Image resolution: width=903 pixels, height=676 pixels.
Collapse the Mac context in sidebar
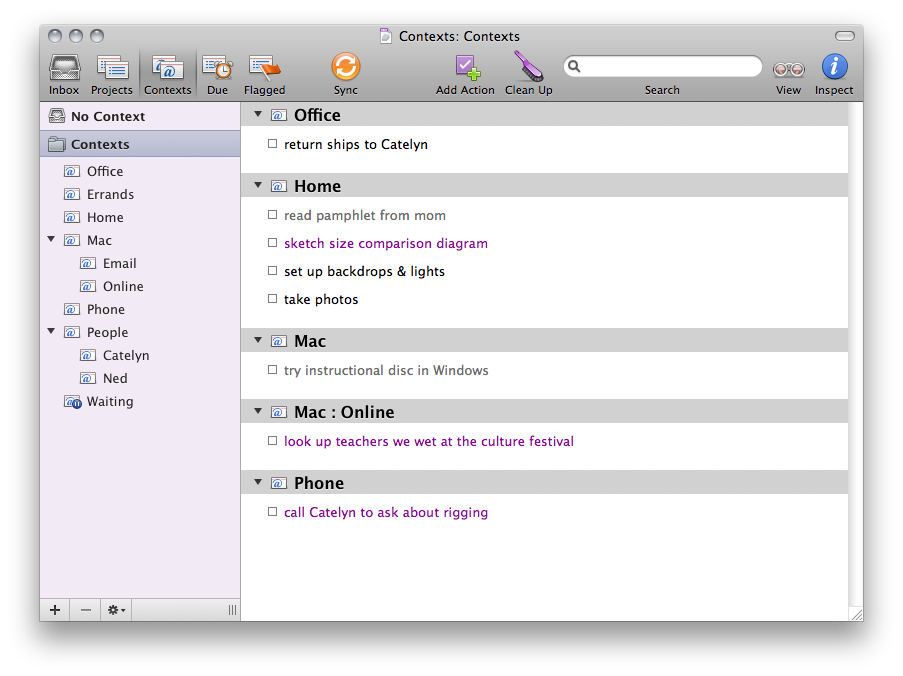coord(51,240)
